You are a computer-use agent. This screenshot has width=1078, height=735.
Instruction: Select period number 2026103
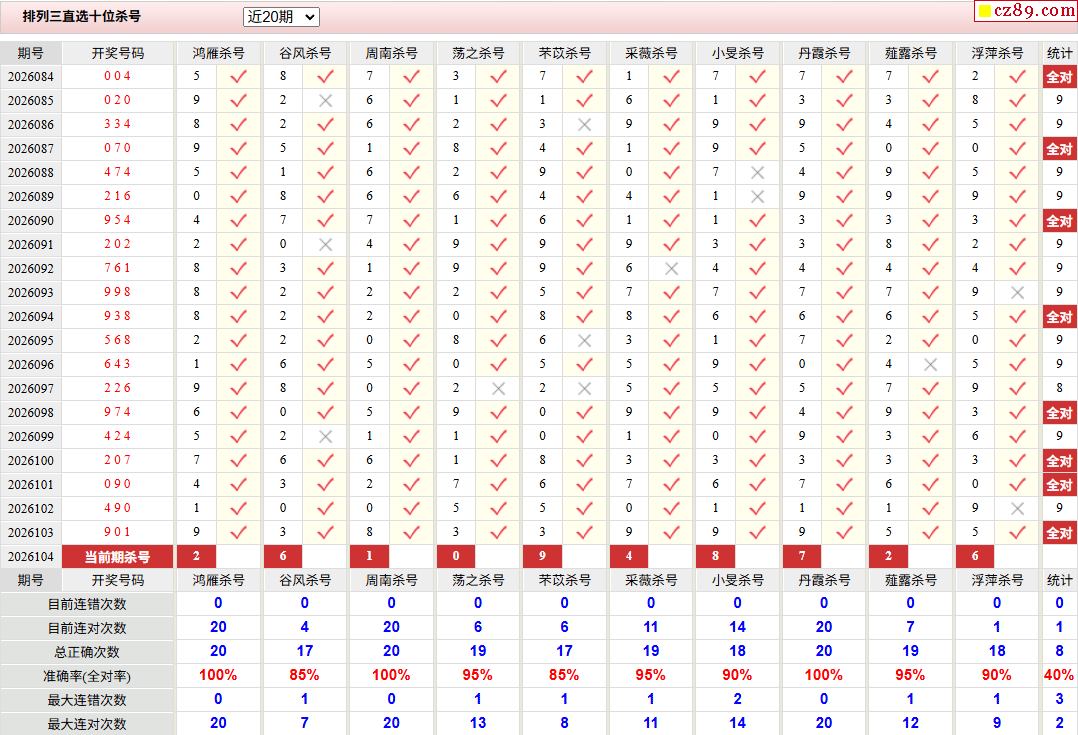click(31, 533)
